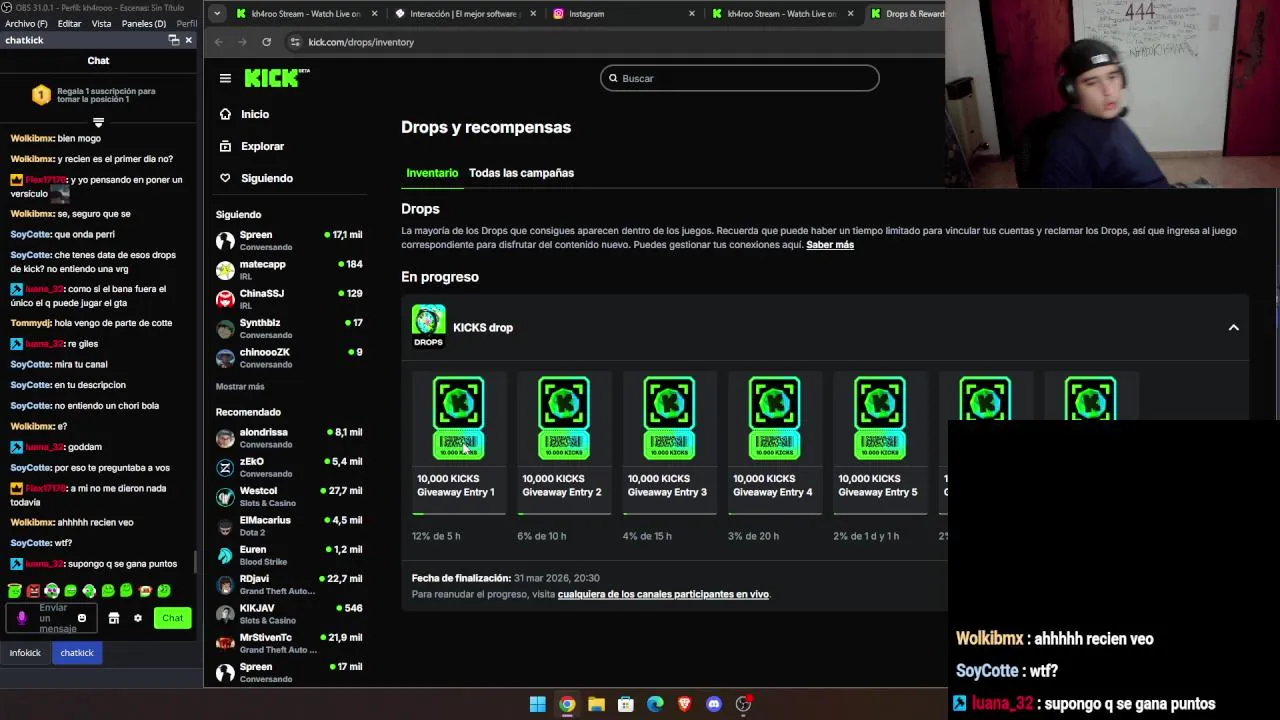Open Editar menu in OBS
This screenshot has width=1280, height=720.
click(x=69, y=23)
